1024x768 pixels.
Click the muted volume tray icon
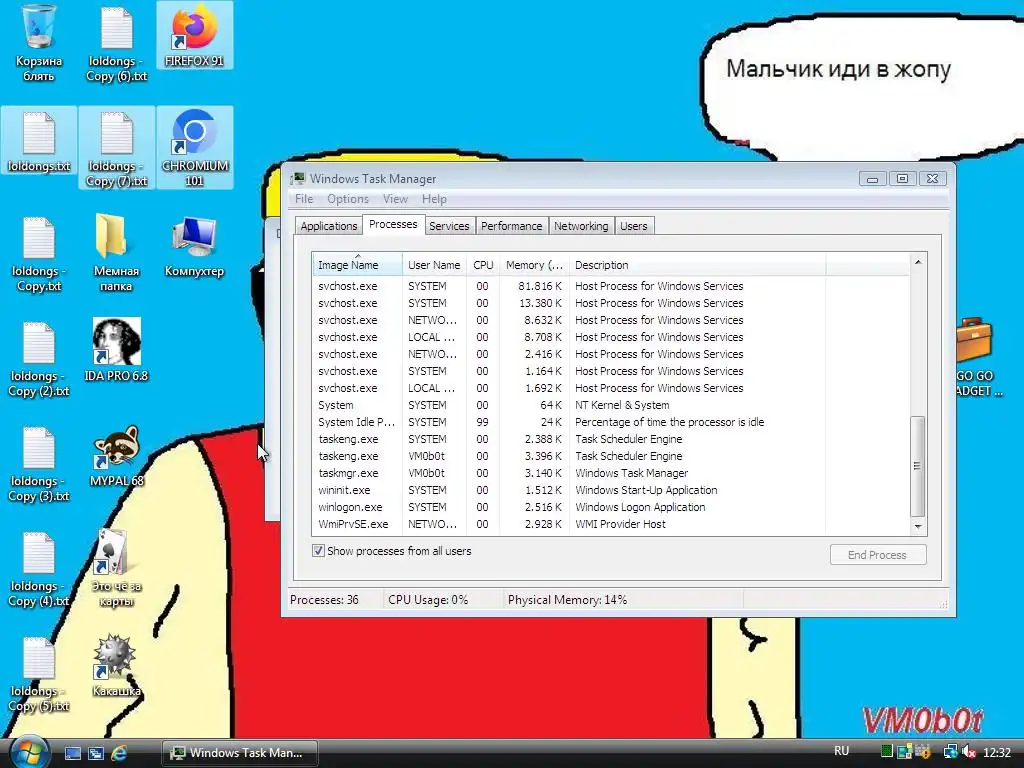(x=969, y=752)
